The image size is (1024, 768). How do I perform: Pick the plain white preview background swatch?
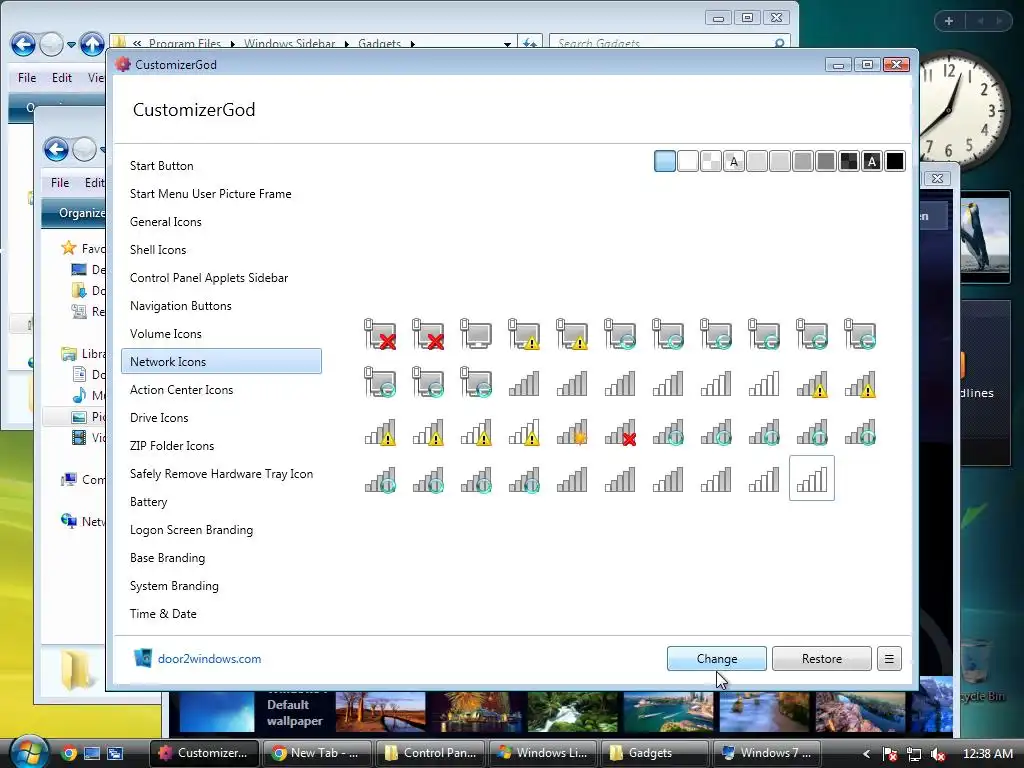(x=688, y=161)
